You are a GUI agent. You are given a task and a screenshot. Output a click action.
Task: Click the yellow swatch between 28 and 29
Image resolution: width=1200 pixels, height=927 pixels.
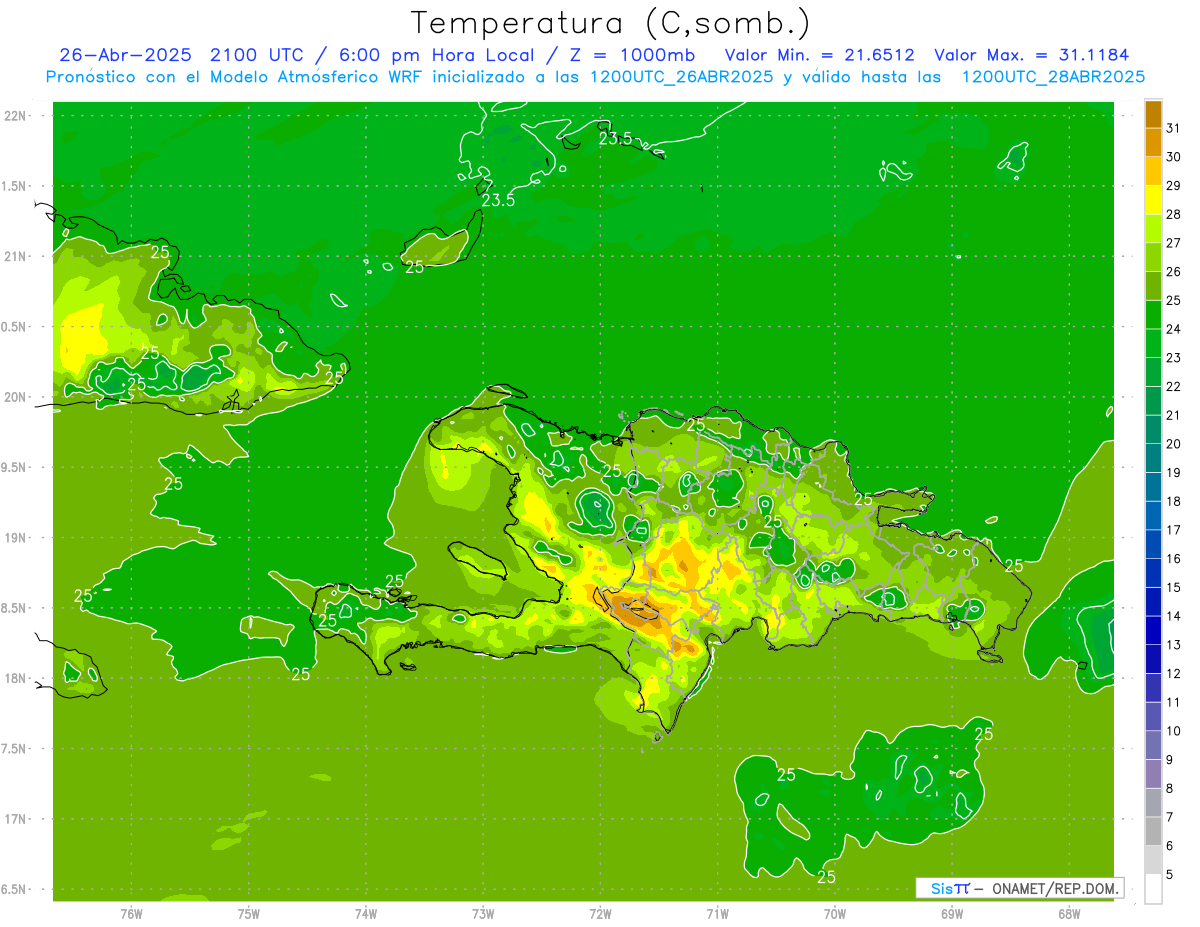tap(1153, 200)
